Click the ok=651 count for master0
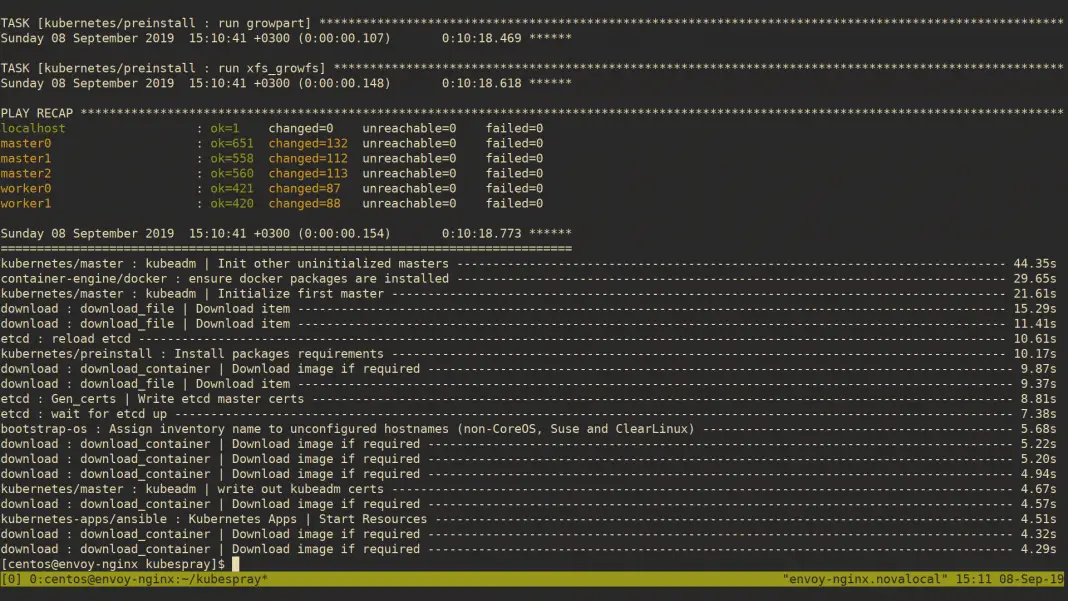This screenshot has height=601, width=1068. (x=232, y=143)
